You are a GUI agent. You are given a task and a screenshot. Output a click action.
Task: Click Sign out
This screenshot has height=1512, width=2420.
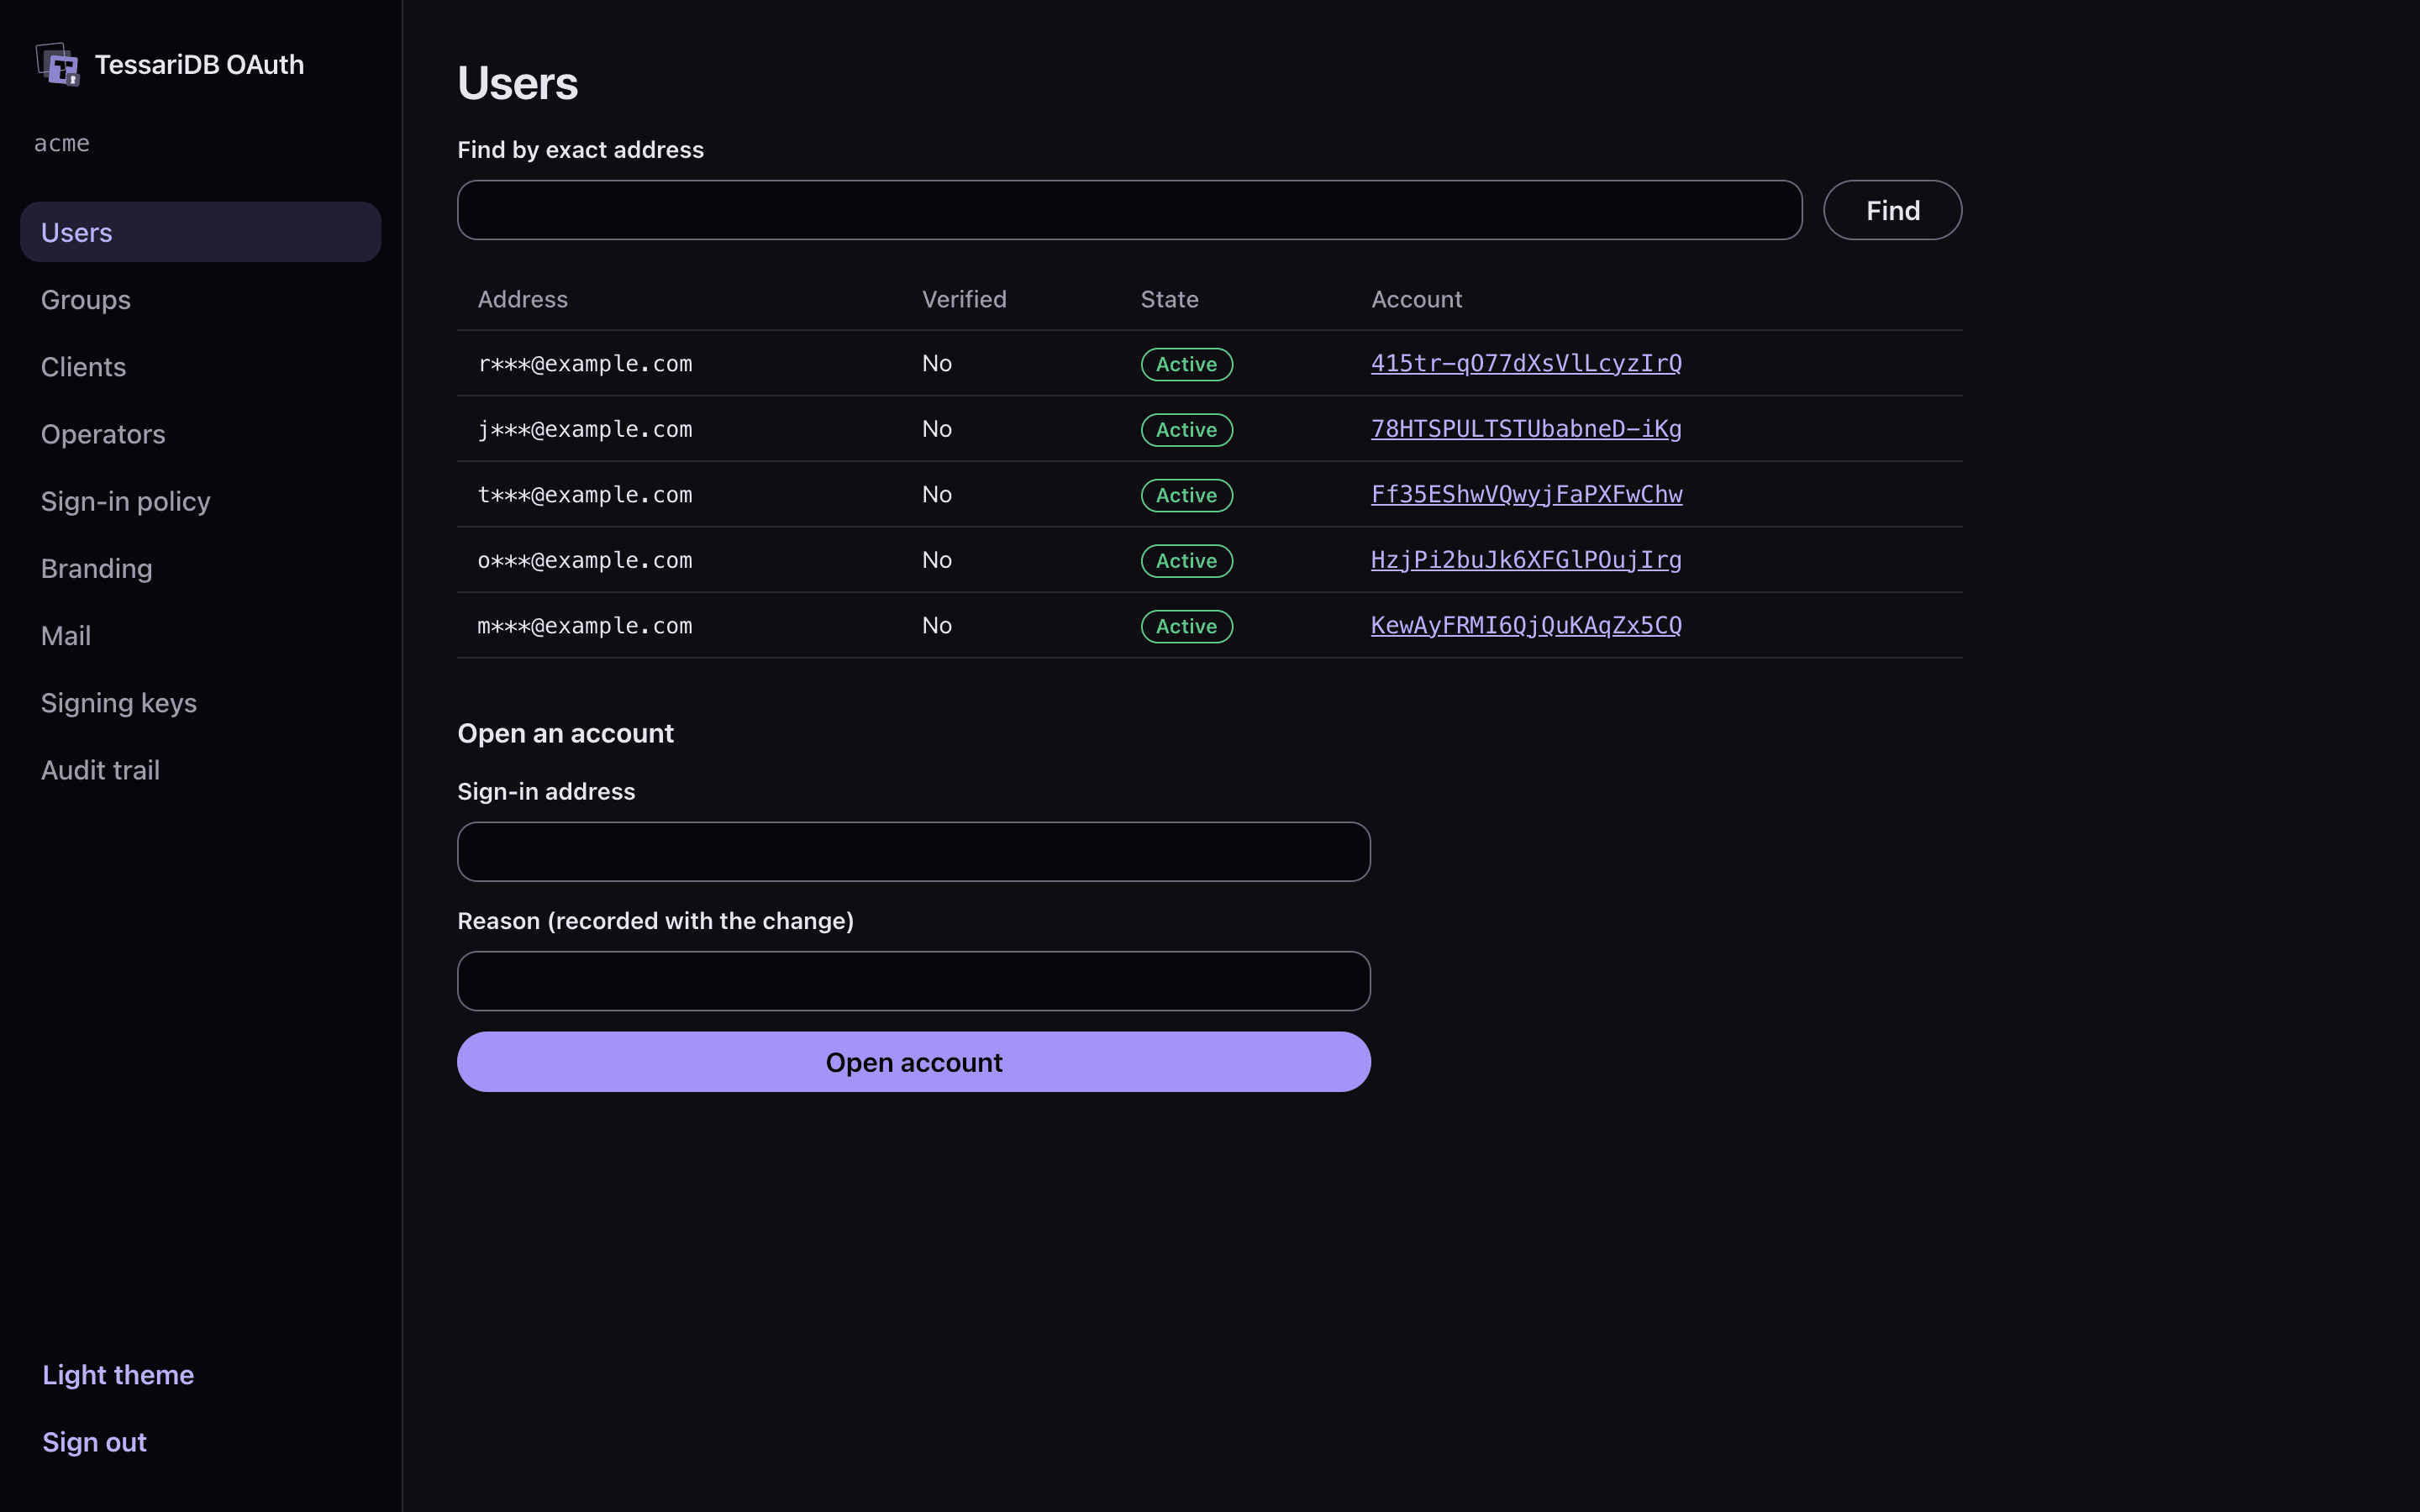click(94, 1441)
